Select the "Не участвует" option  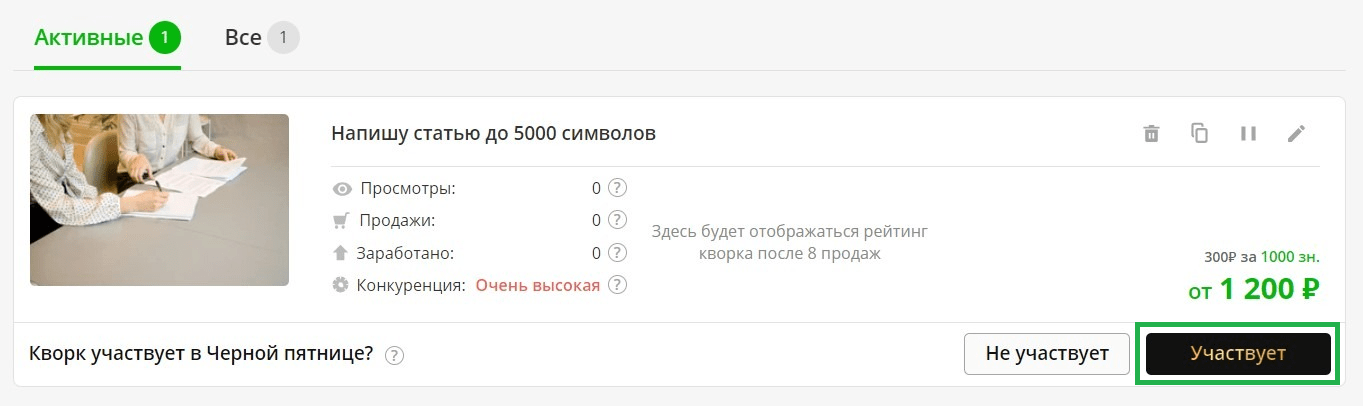point(1046,354)
